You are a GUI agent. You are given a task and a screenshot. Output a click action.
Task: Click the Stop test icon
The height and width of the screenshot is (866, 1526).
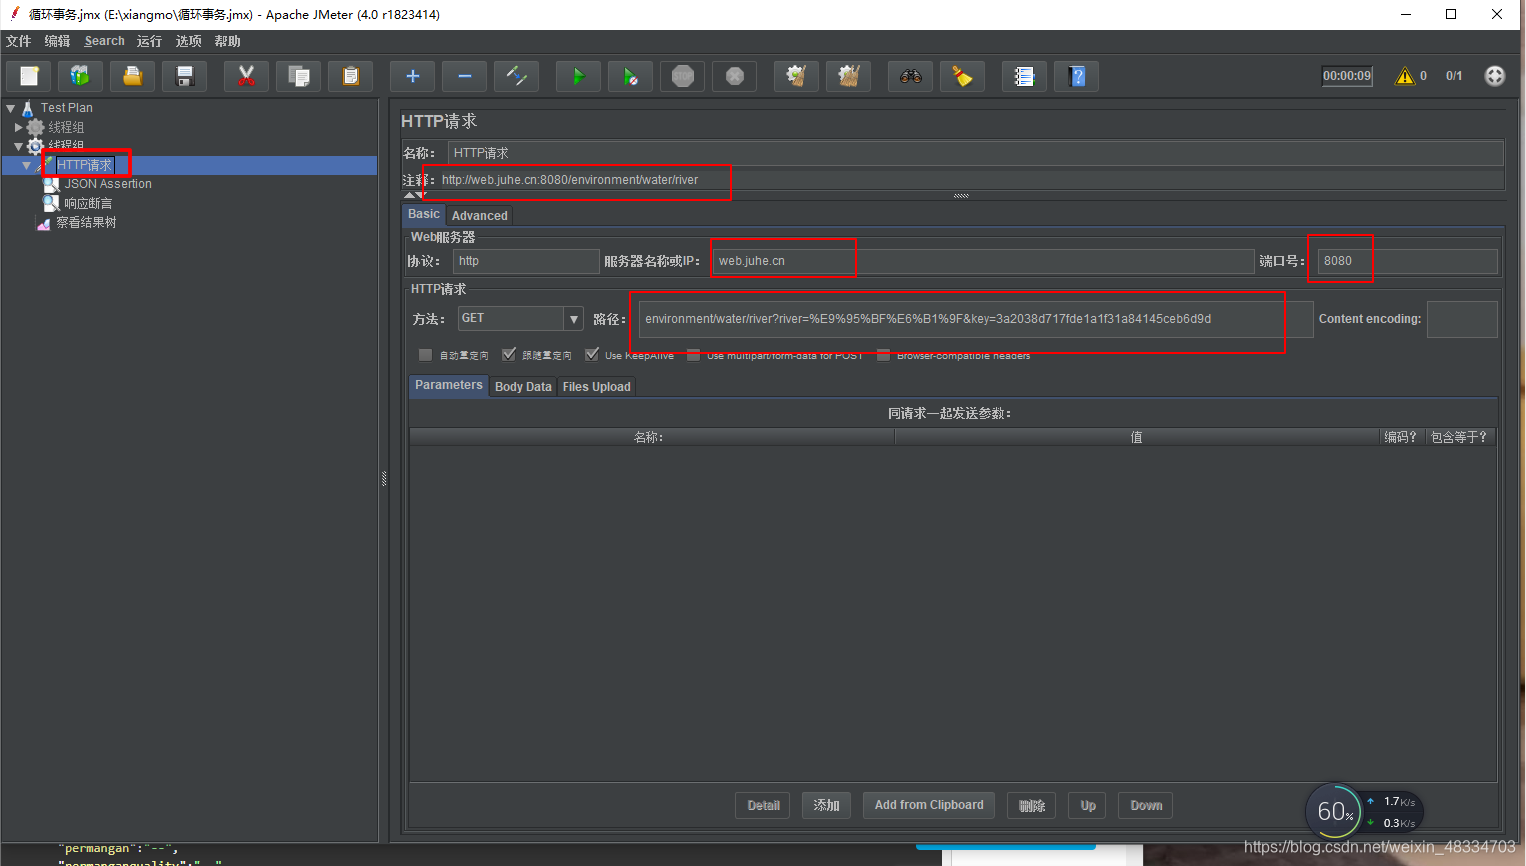[683, 76]
